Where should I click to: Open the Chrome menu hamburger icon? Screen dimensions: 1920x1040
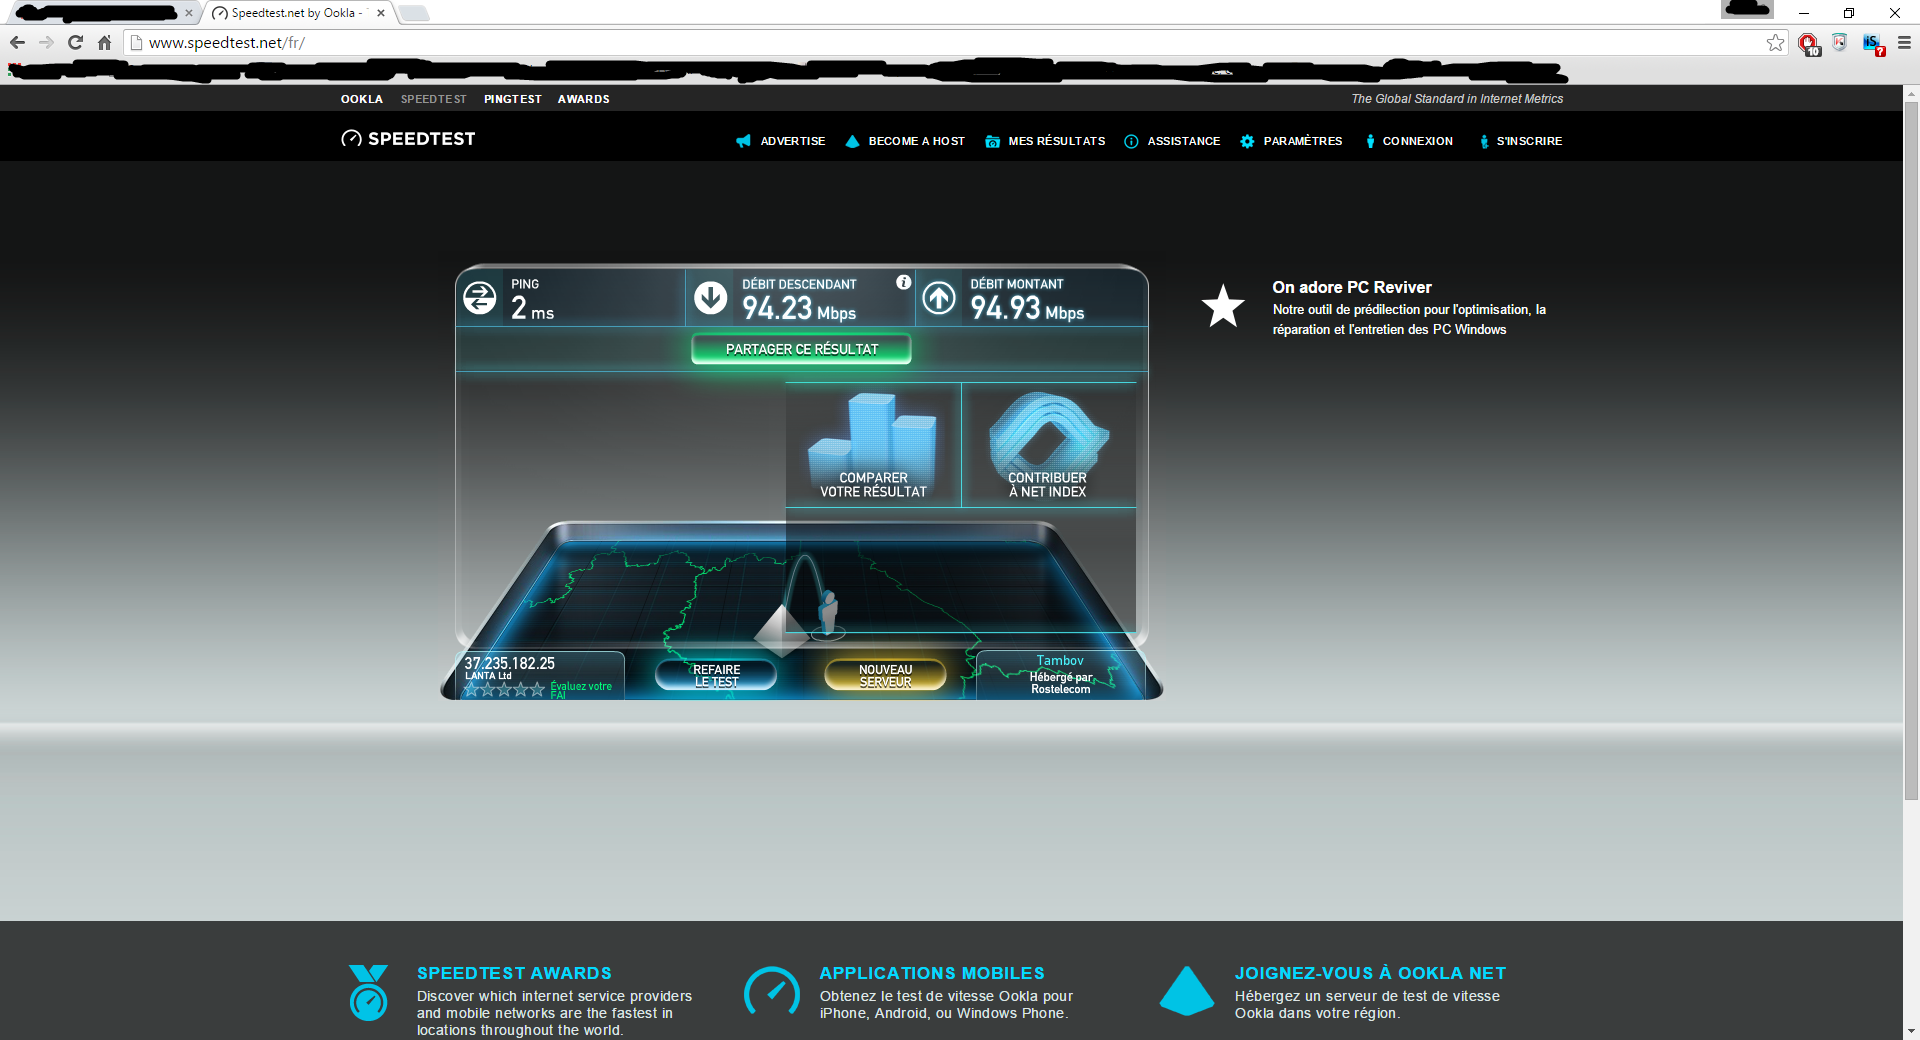coord(1904,42)
